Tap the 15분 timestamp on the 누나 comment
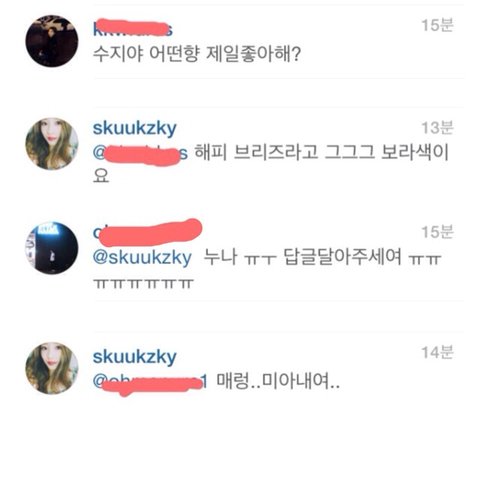 pyautogui.click(x=437, y=232)
